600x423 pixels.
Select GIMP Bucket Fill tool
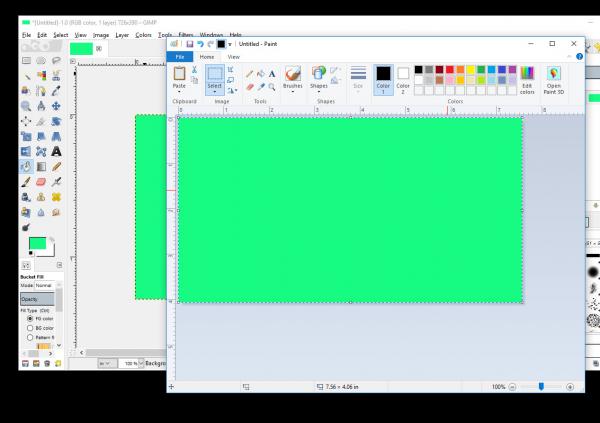[26, 167]
